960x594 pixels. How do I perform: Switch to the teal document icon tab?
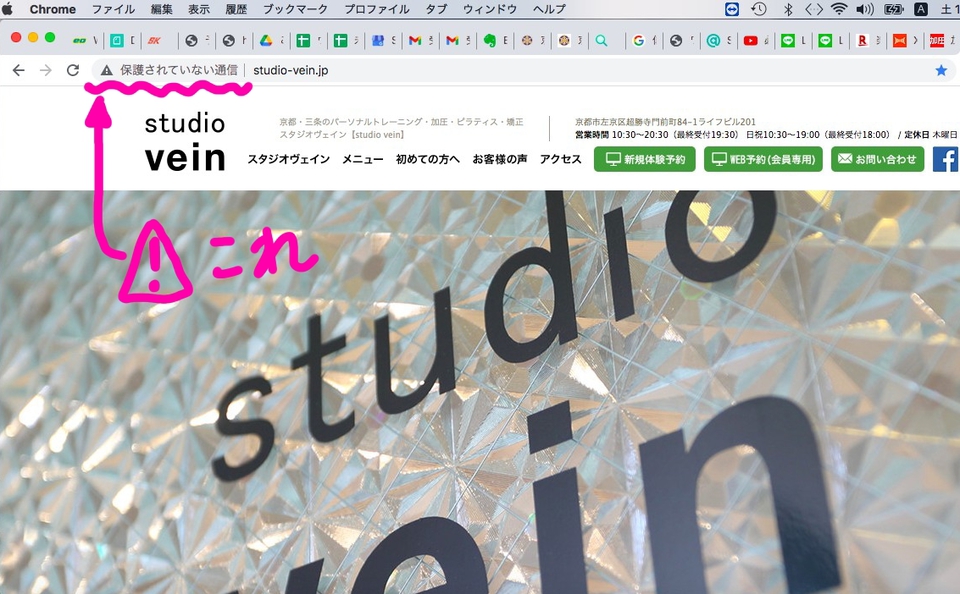pyautogui.click(x=117, y=40)
